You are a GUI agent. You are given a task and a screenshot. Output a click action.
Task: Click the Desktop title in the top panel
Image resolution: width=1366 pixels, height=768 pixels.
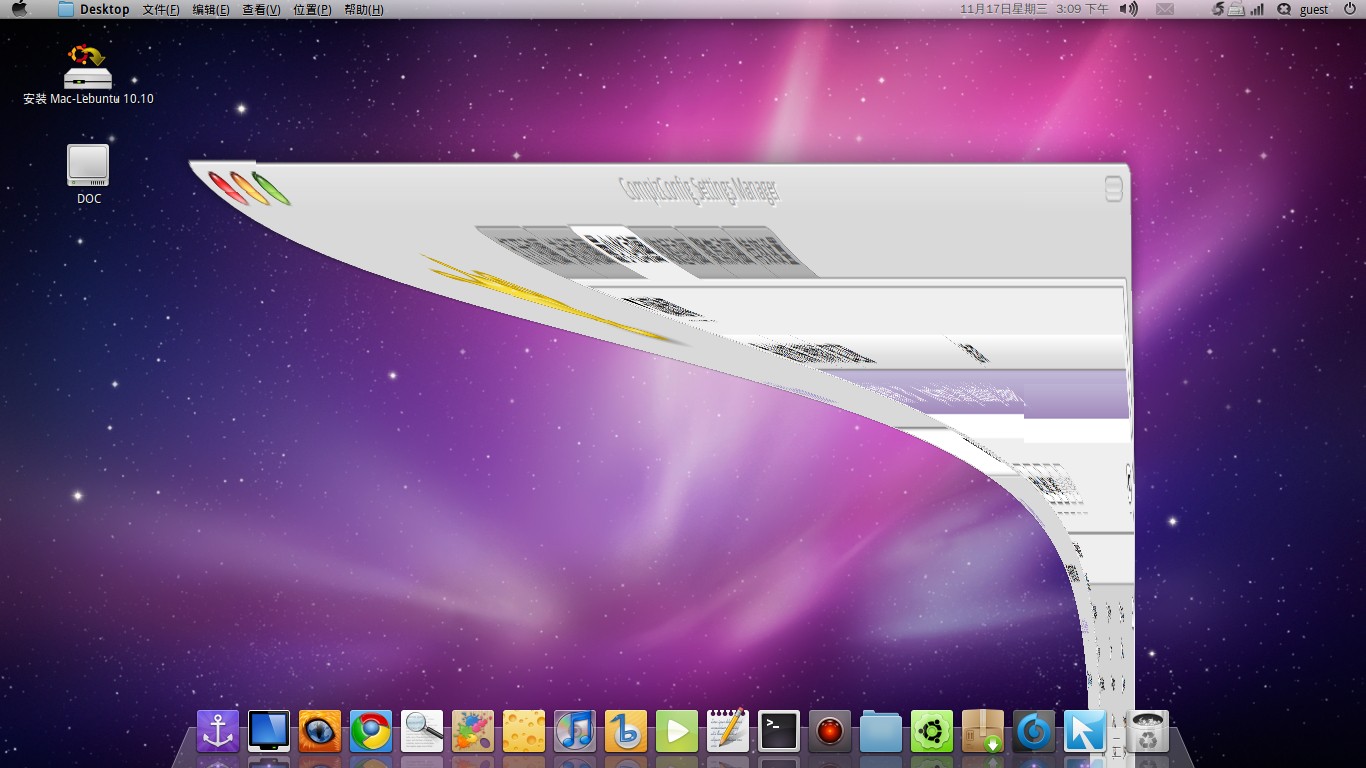[x=105, y=9]
